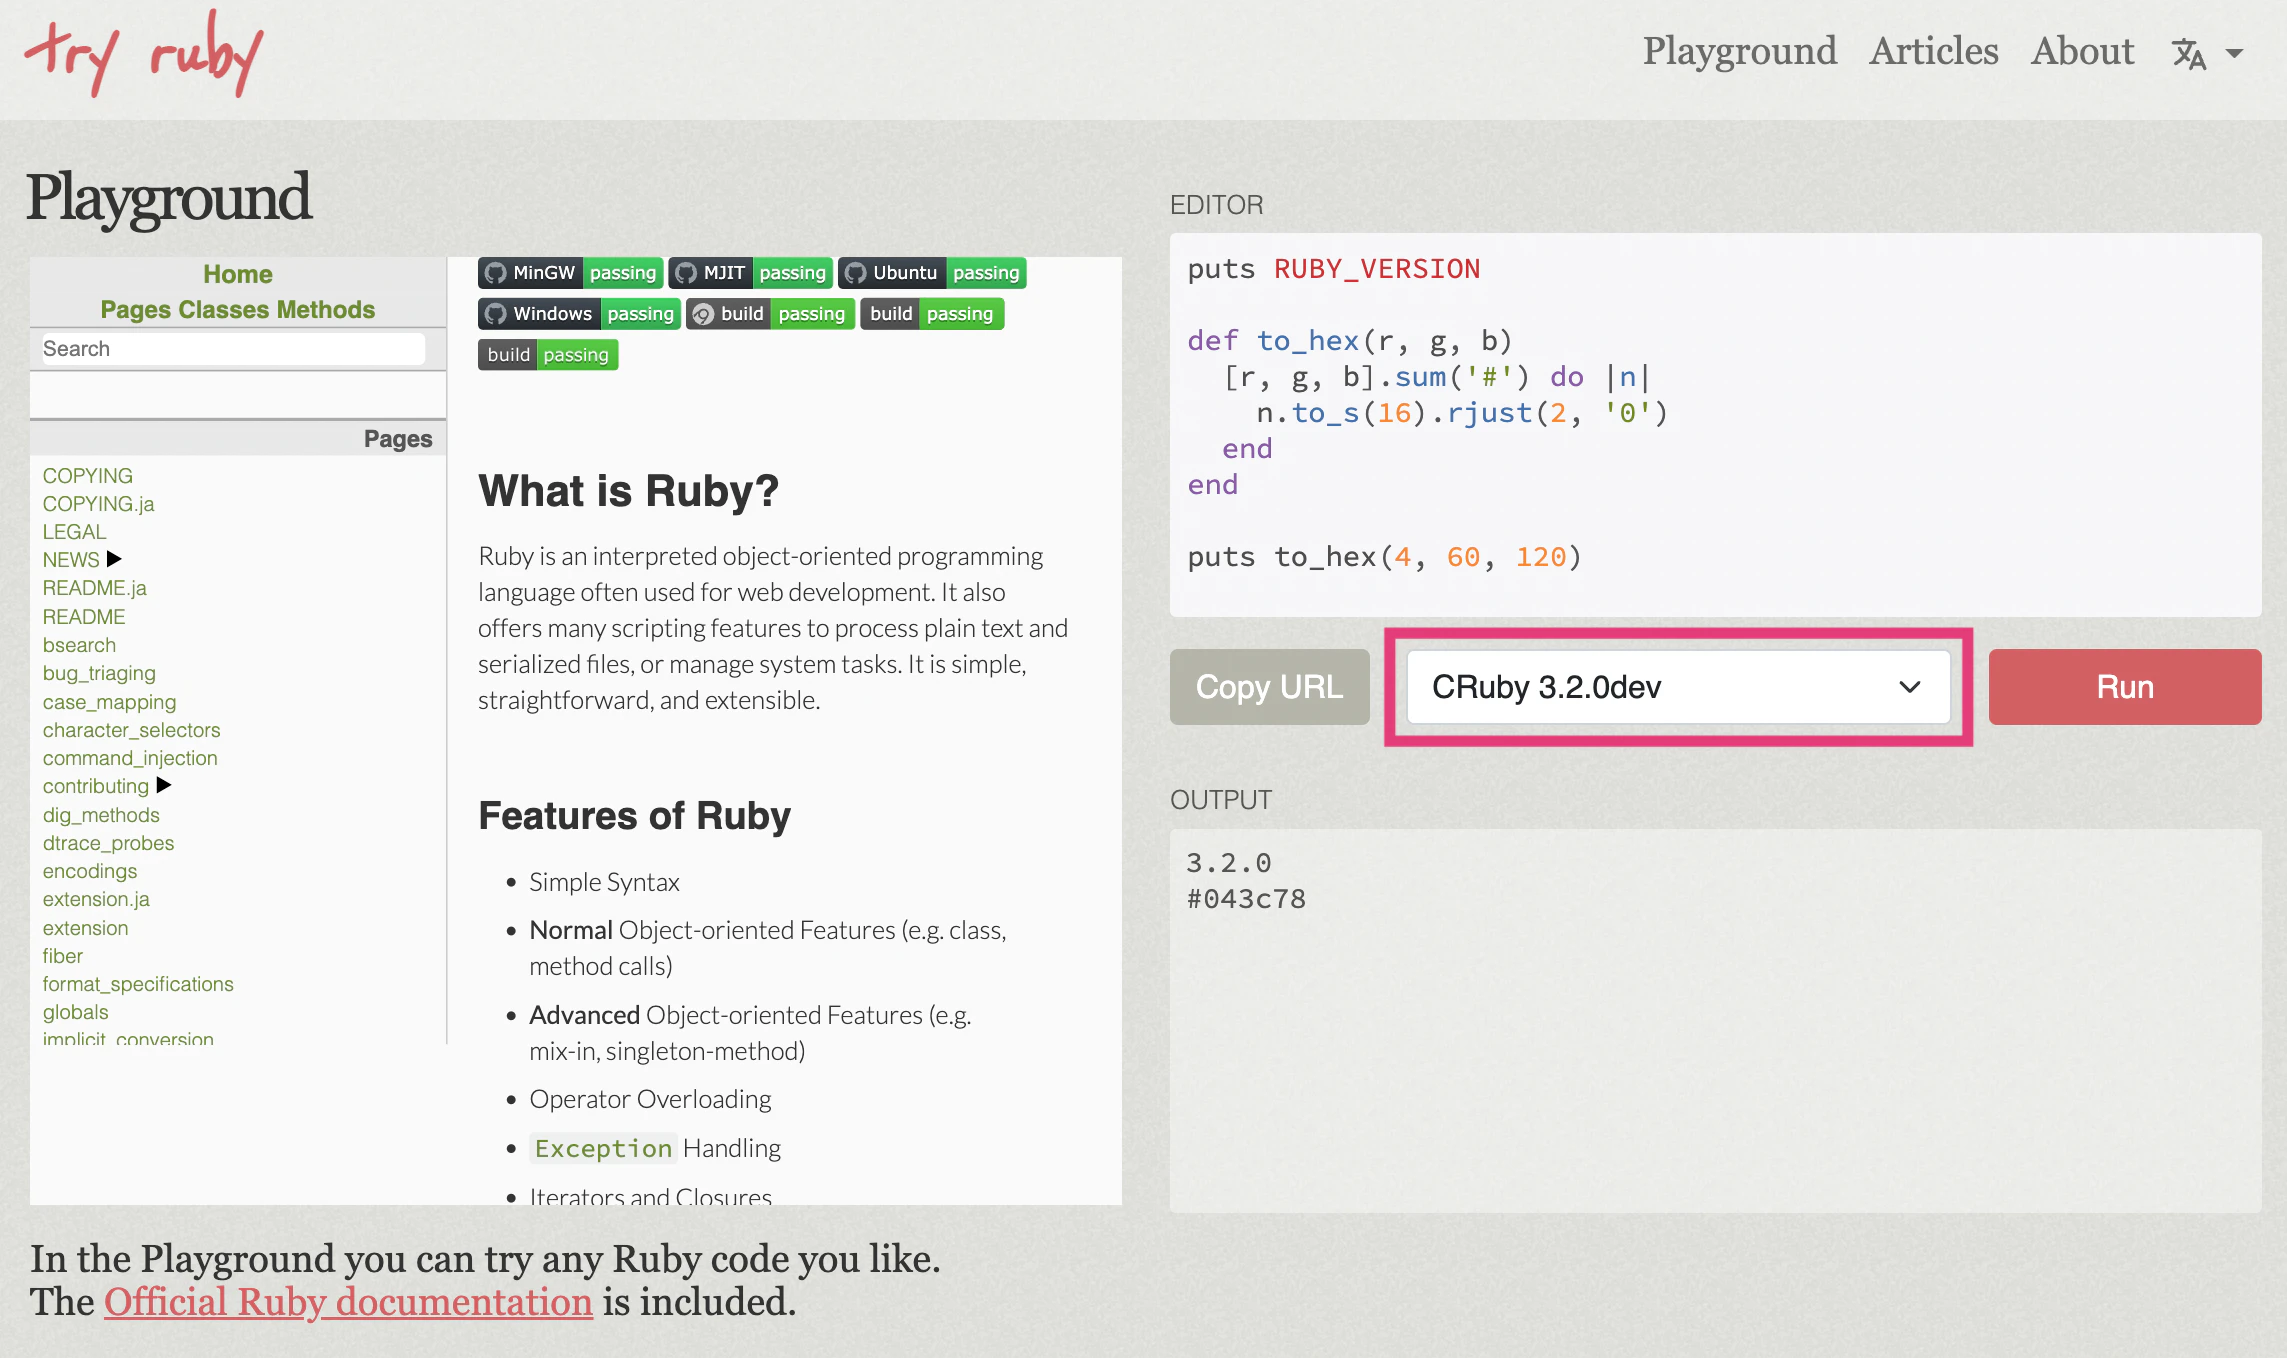
Task: Open the README page
Action: click(x=84, y=617)
